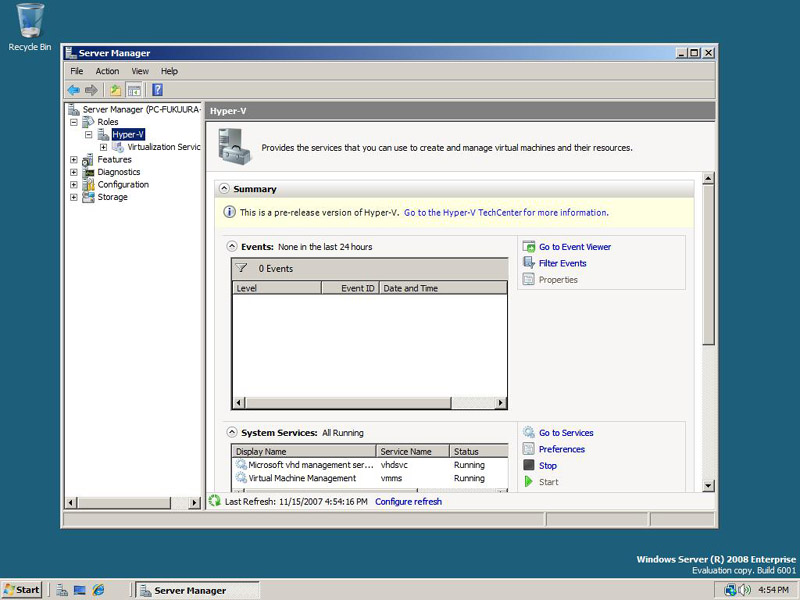The height and width of the screenshot is (600, 800).
Task: Open the Start menu
Action: coord(22,590)
